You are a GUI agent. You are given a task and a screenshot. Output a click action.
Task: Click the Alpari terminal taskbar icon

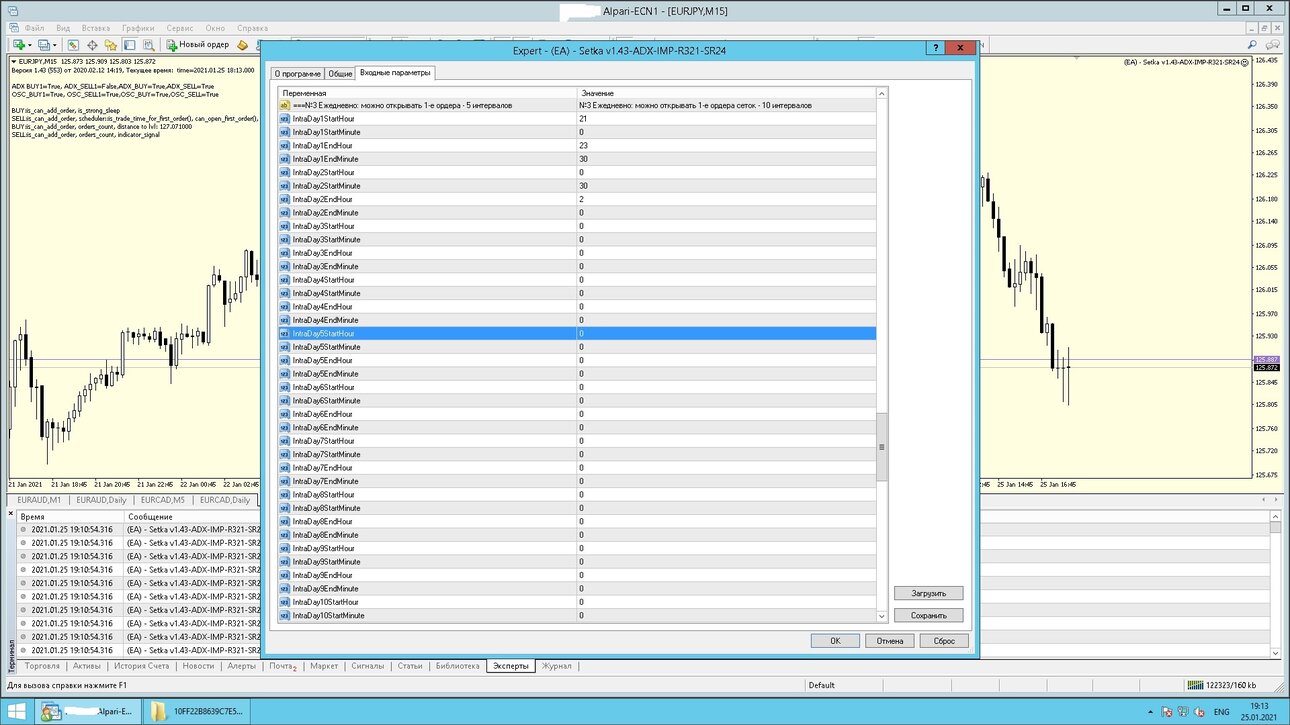coord(89,712)
